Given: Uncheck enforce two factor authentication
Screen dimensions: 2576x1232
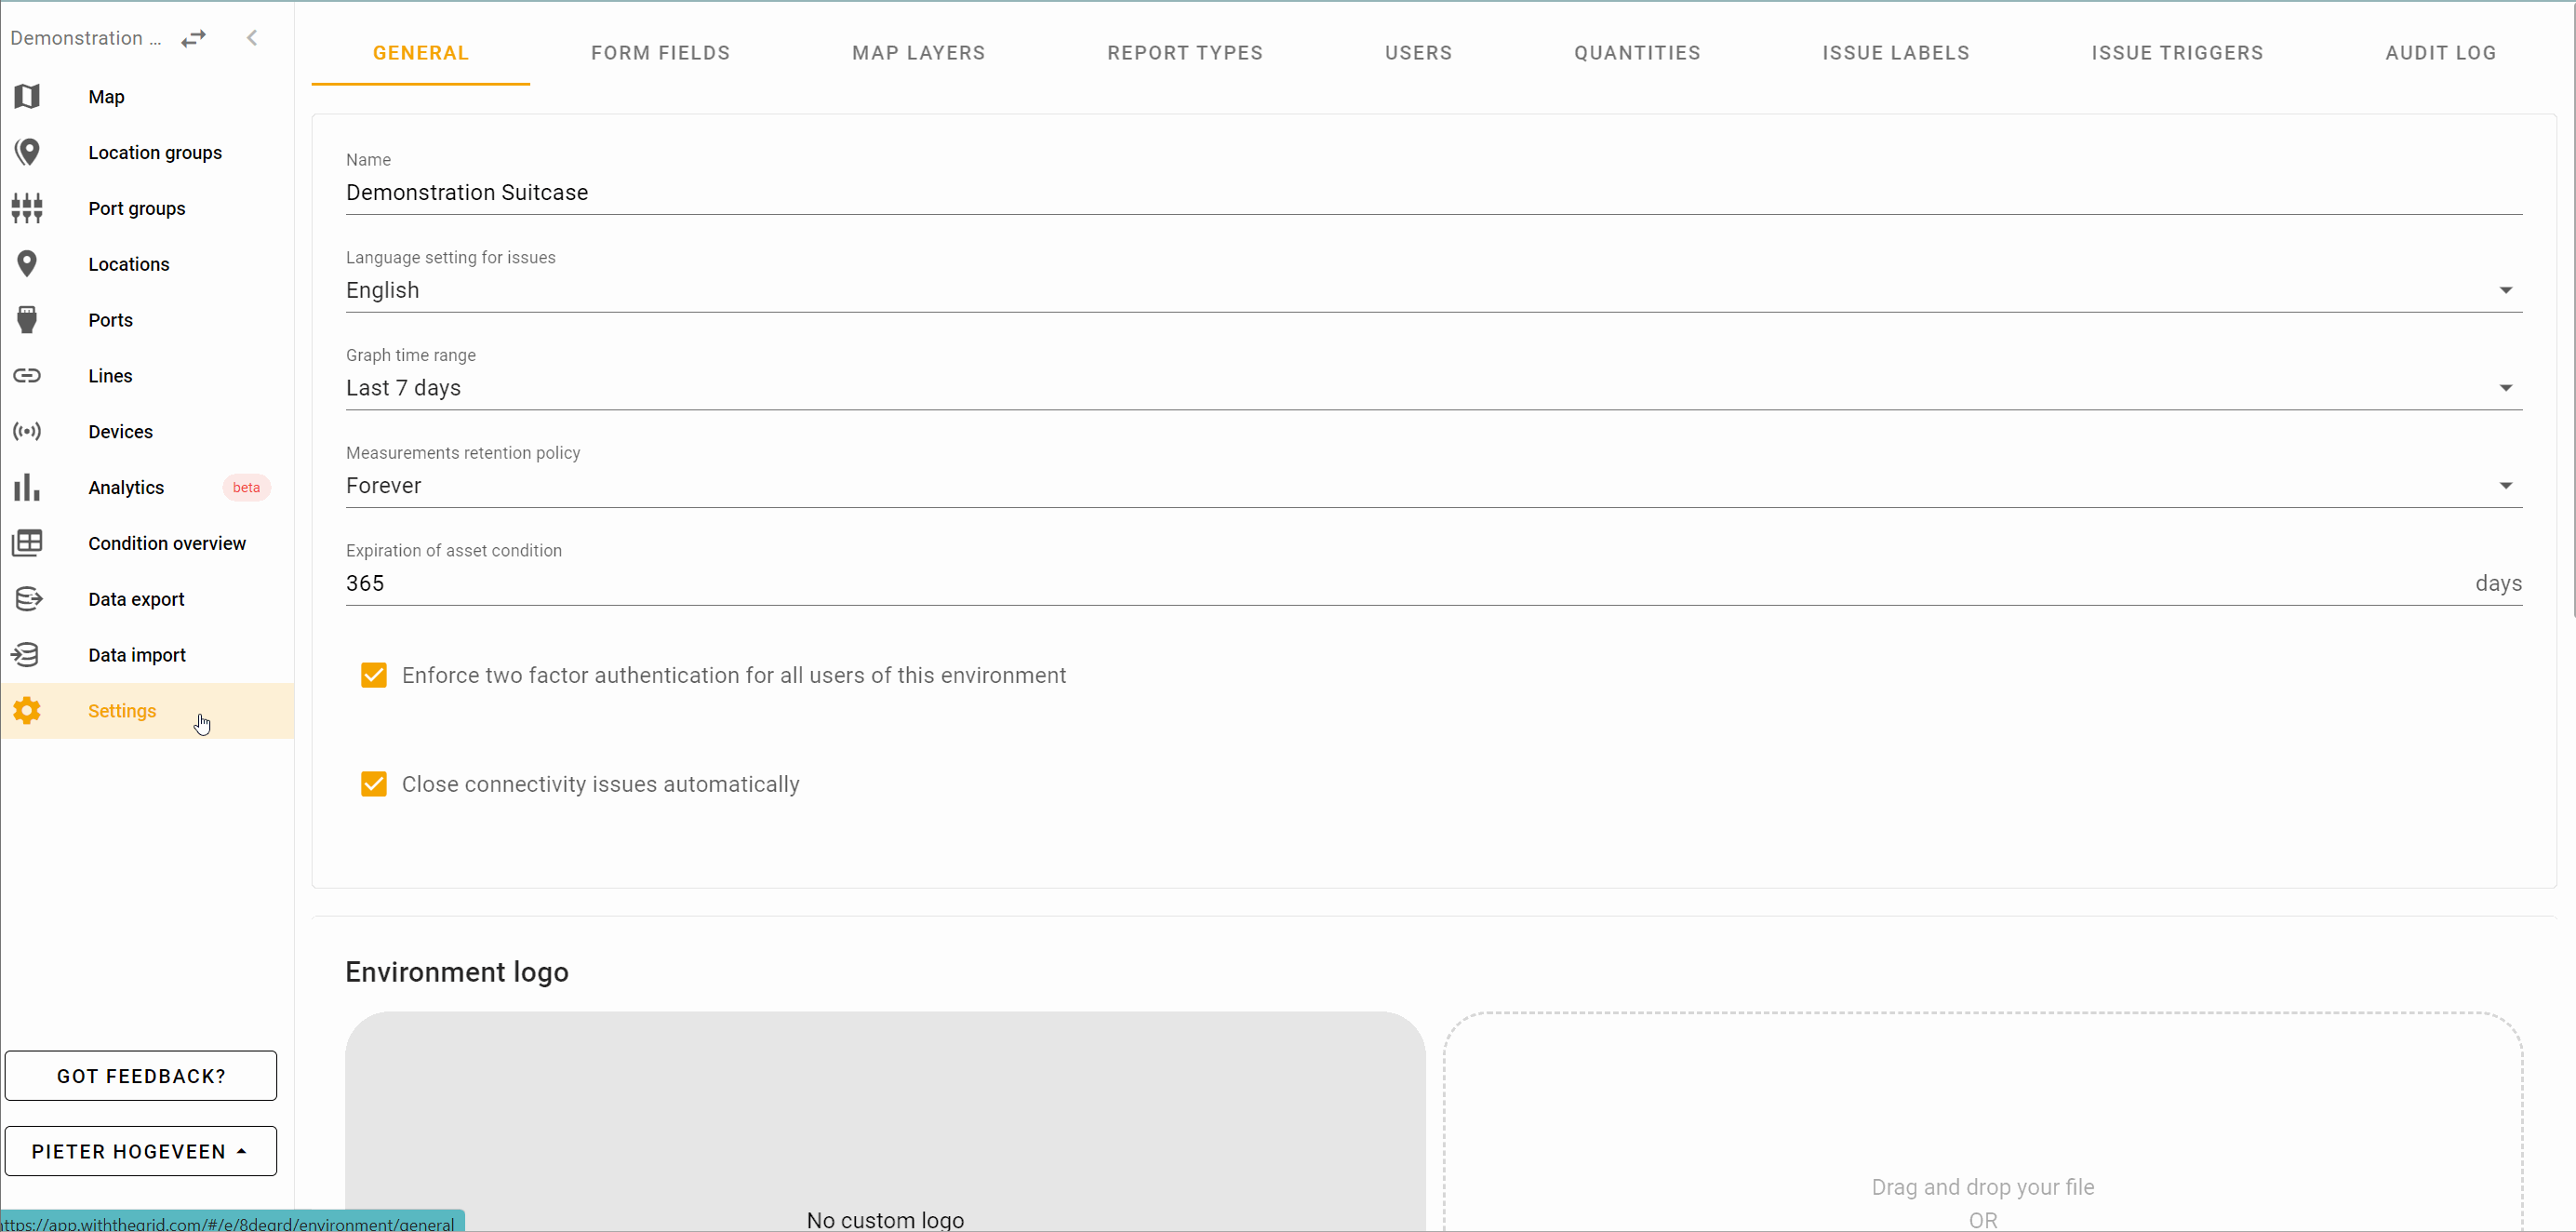Looking at the screenshot, I should pos(373,675).
